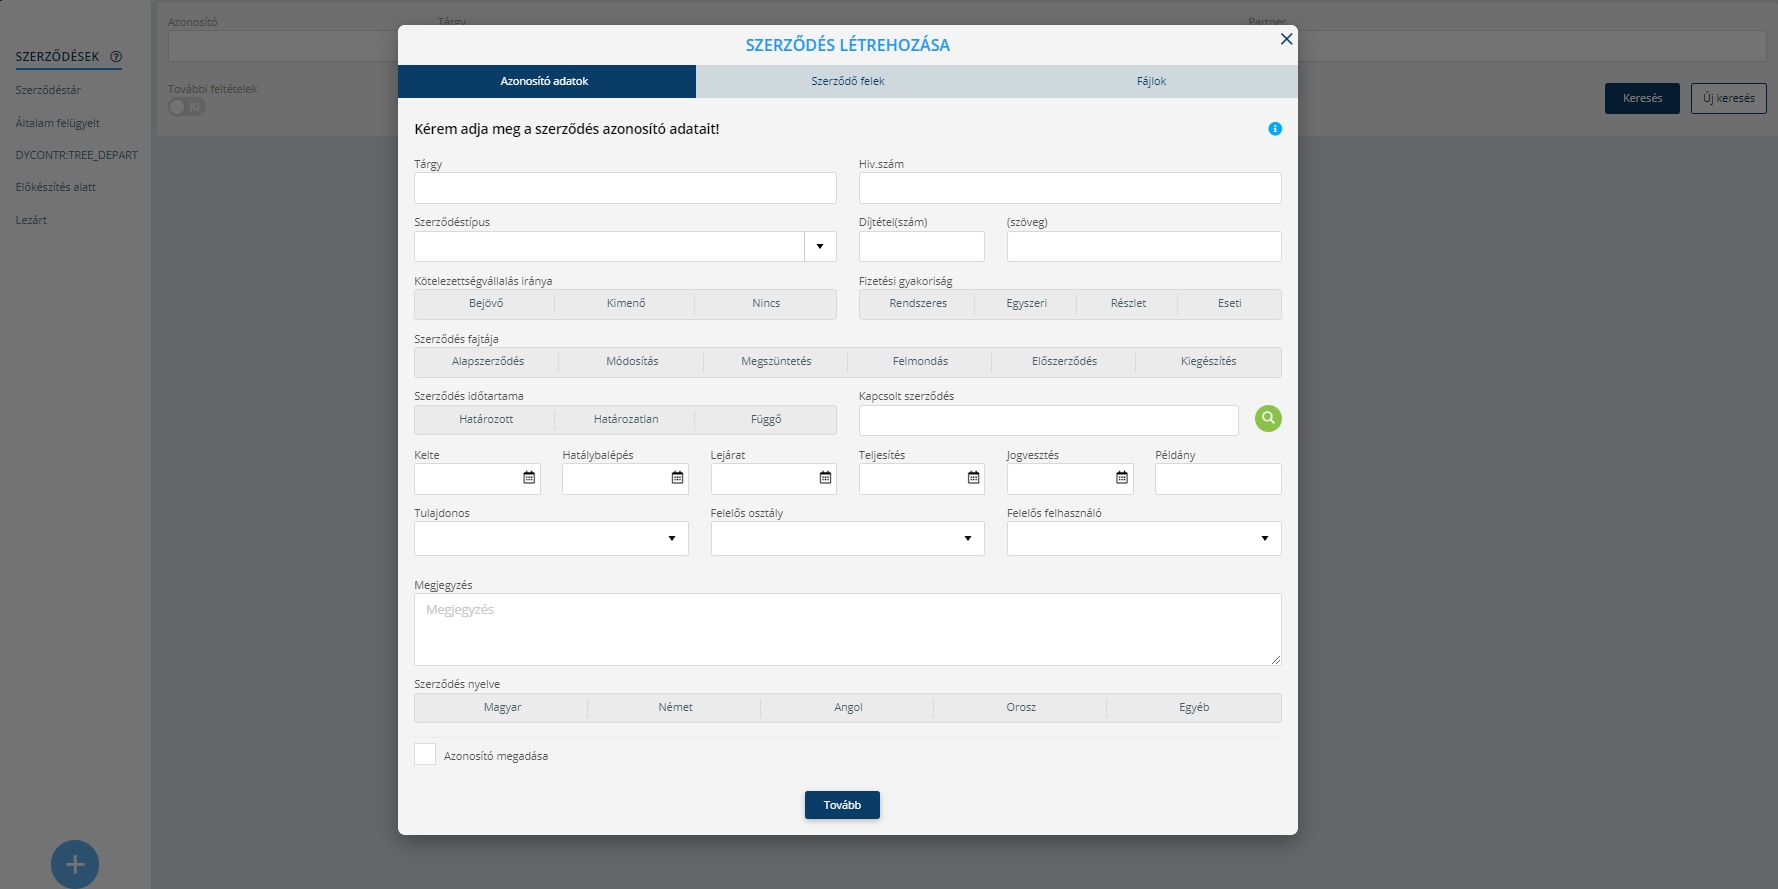Click the green search icon for Kapcsolt szerződés
Screen dimensions: 1778x889
click(1268, 419)
